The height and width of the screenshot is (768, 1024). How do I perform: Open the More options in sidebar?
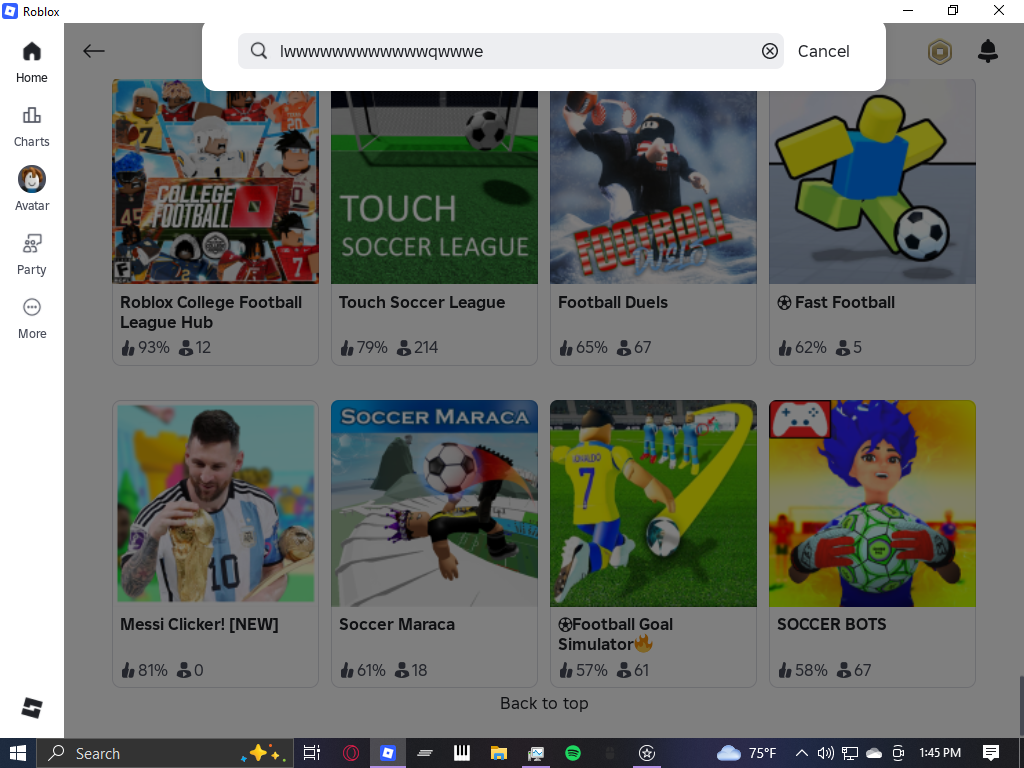[x=31, y=319]
